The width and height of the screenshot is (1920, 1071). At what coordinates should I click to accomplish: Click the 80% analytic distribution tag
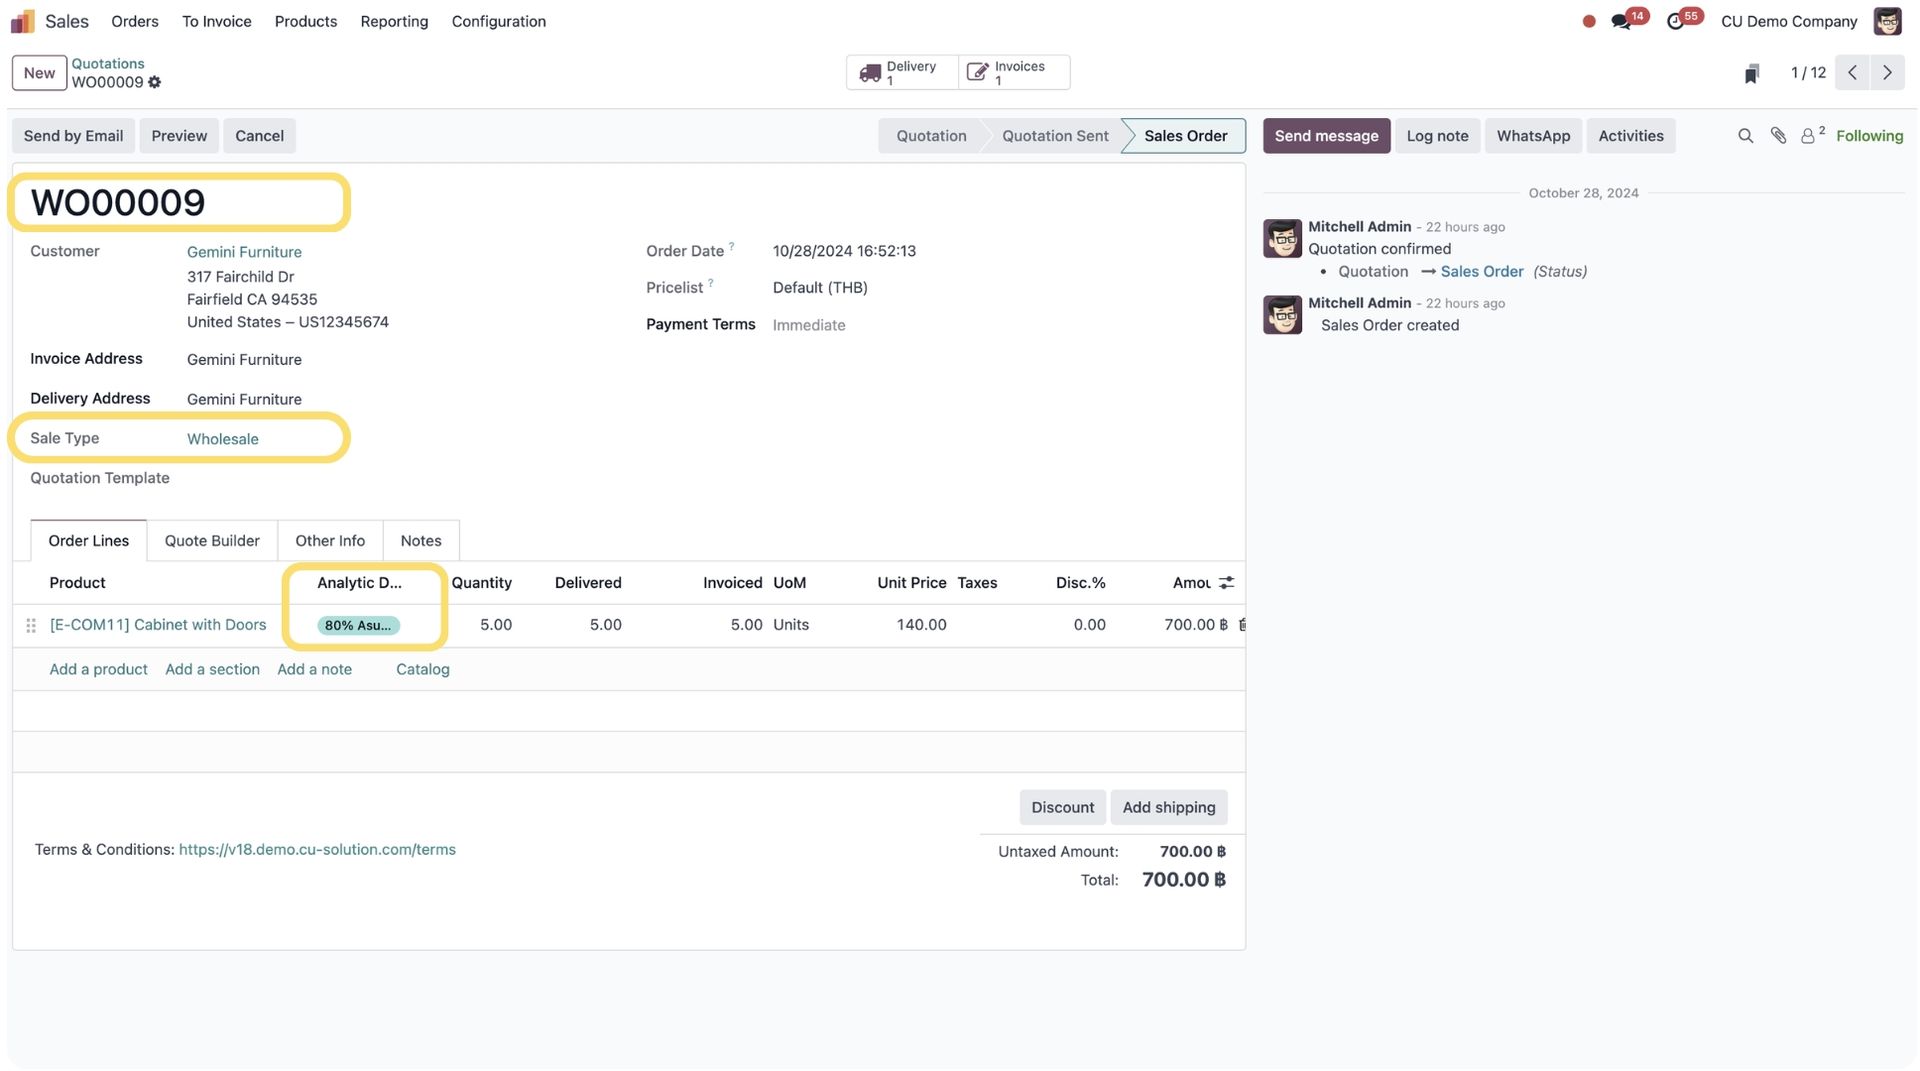coord(358,625)
